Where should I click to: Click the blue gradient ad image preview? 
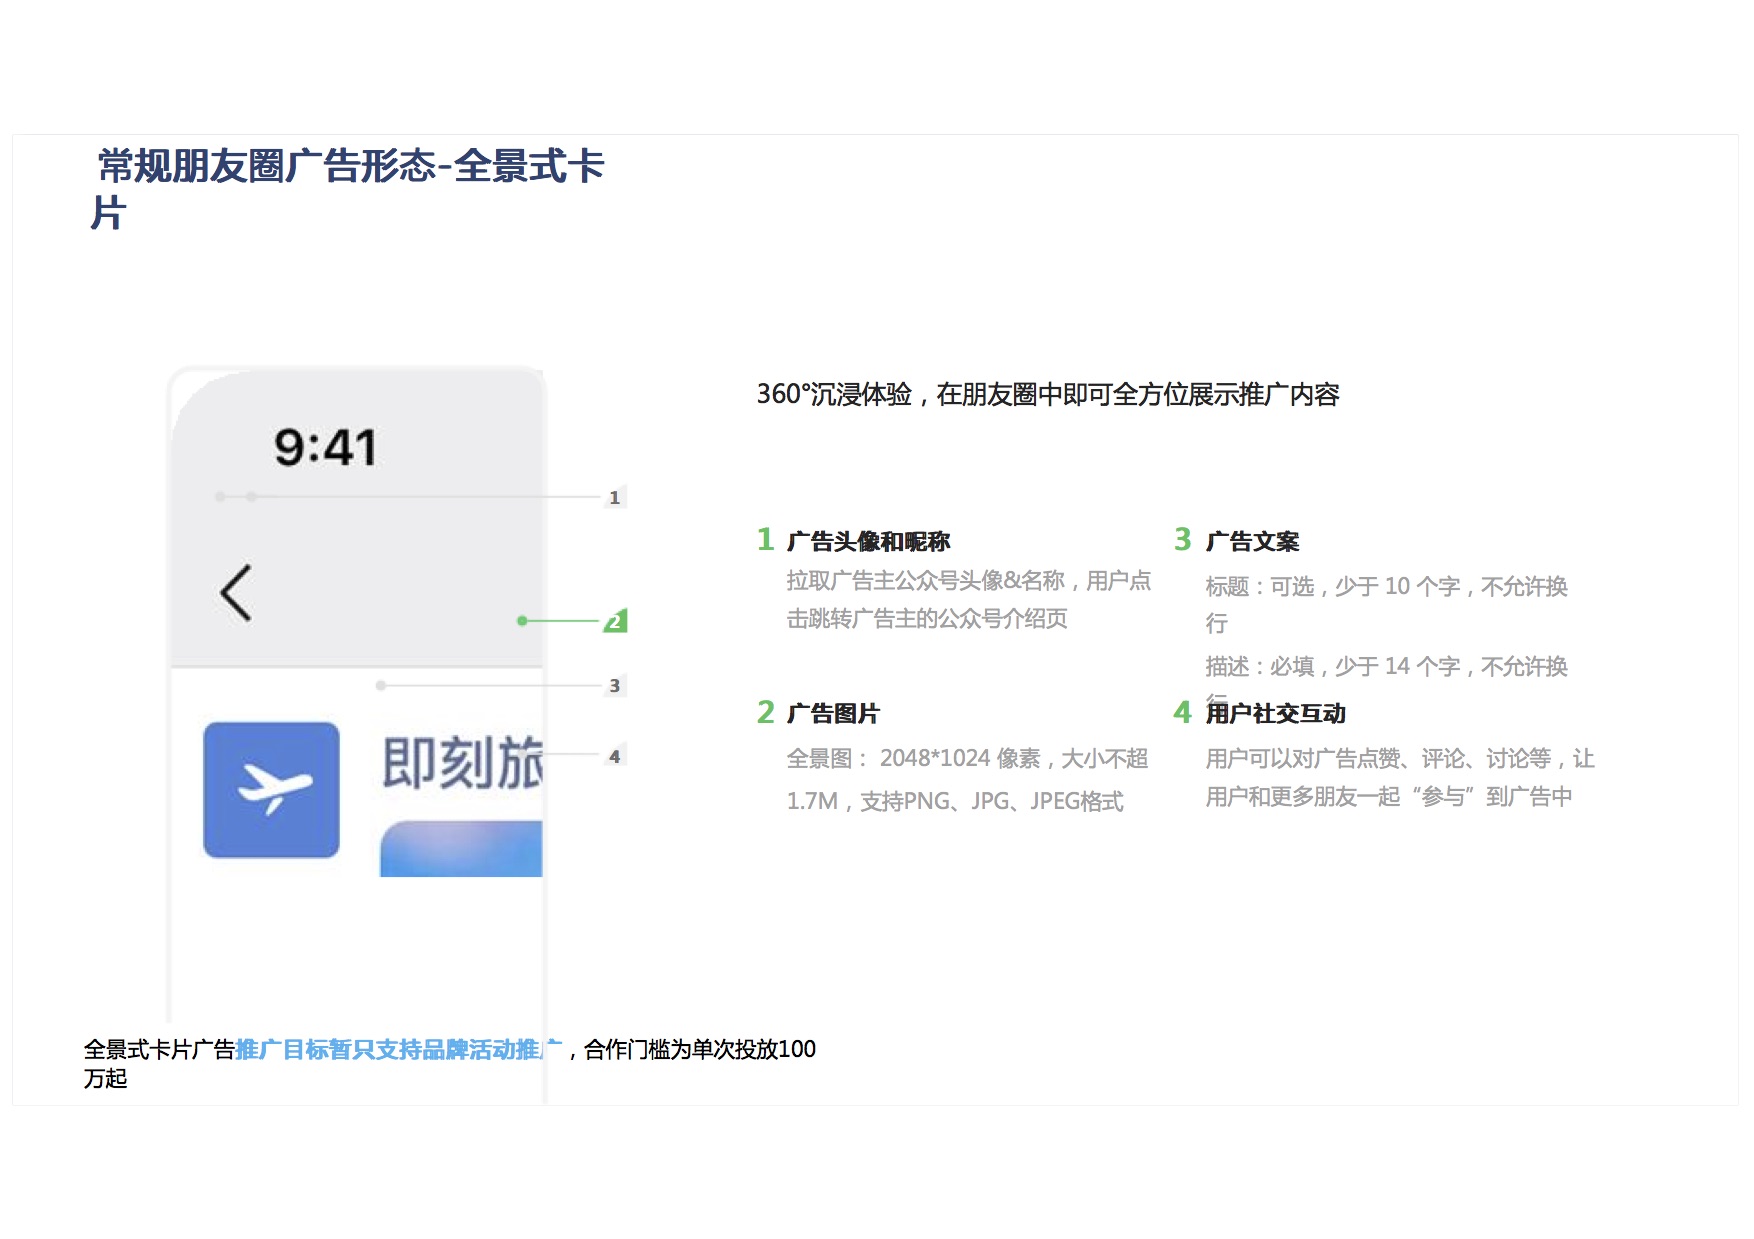[461, 849]
